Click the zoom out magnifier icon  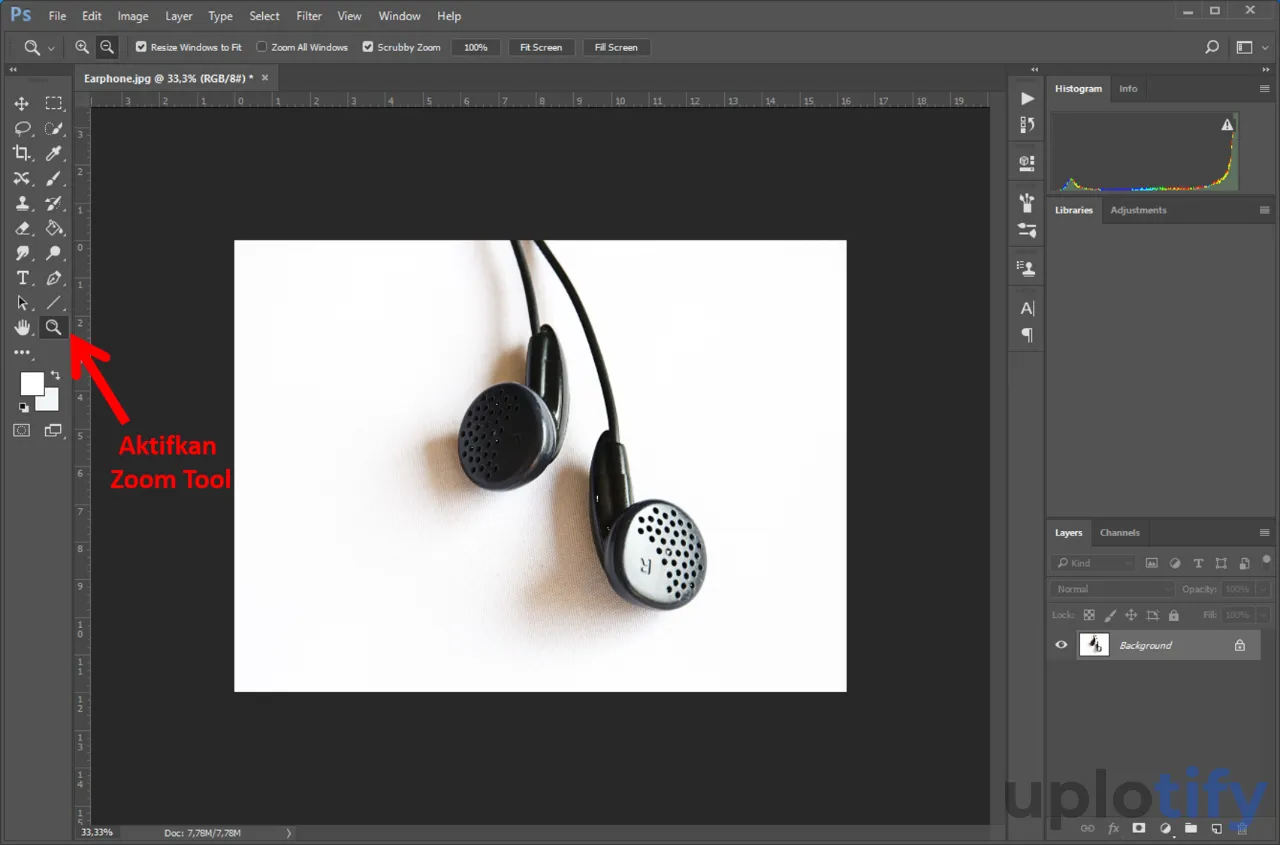click(x=106, y=47)
